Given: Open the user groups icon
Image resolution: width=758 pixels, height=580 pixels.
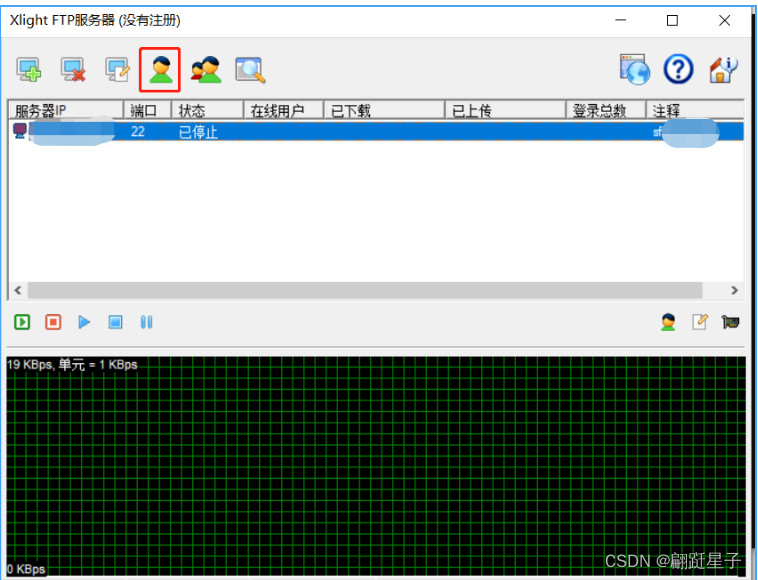Looking at the screenshot, I should coord(206,70).
